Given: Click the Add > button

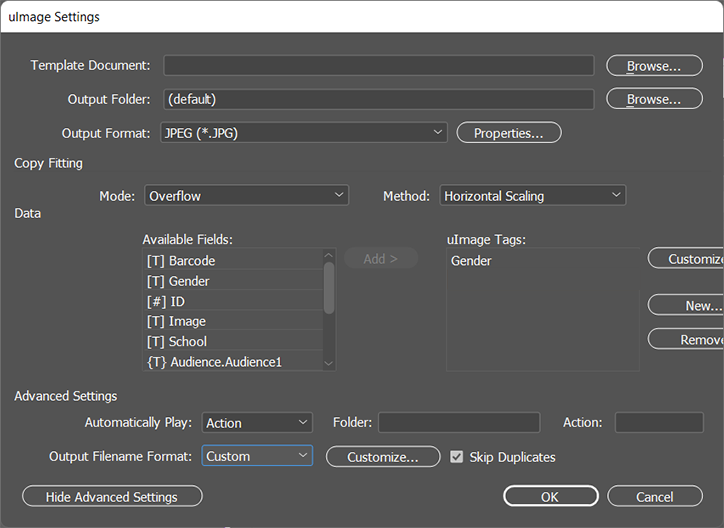Looking at the screenshot, I should point(381,258).
